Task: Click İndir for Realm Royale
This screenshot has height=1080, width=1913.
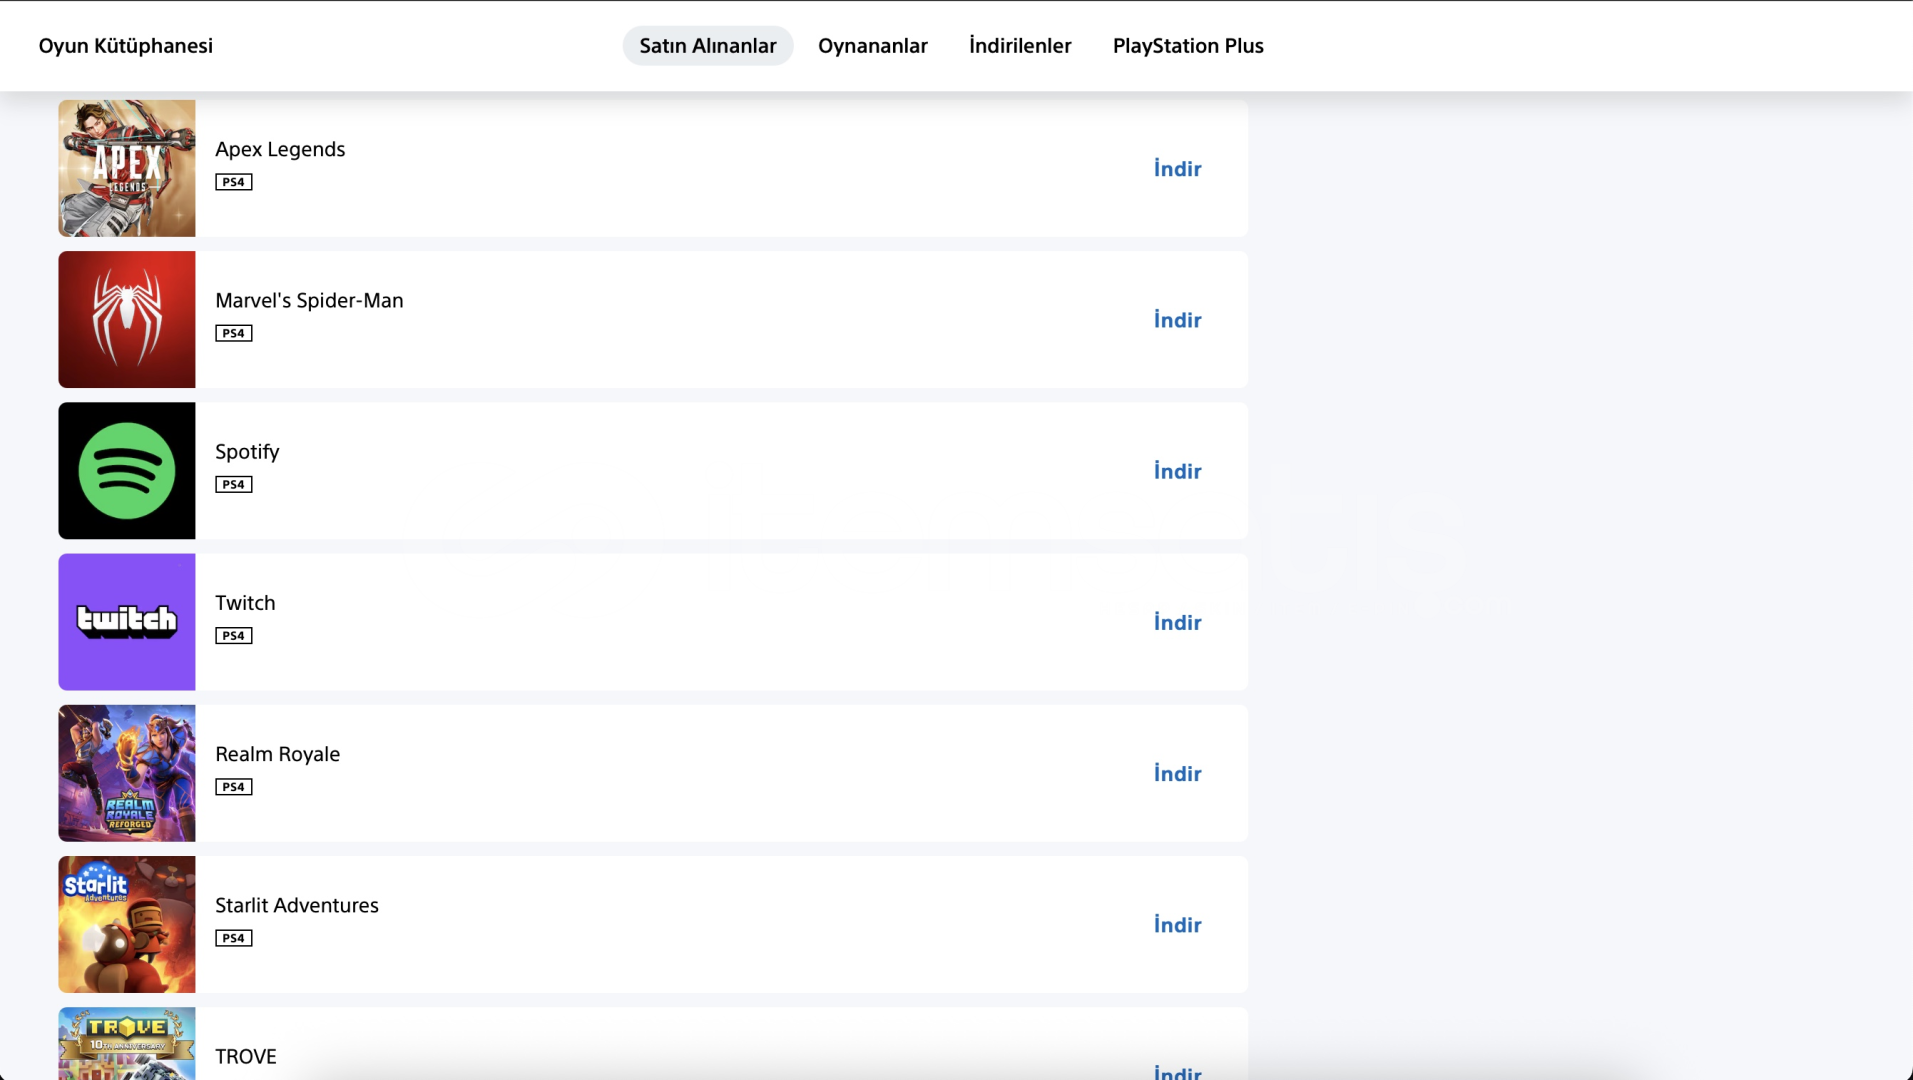Action: pyautogui.click(x=1177, y=773)
